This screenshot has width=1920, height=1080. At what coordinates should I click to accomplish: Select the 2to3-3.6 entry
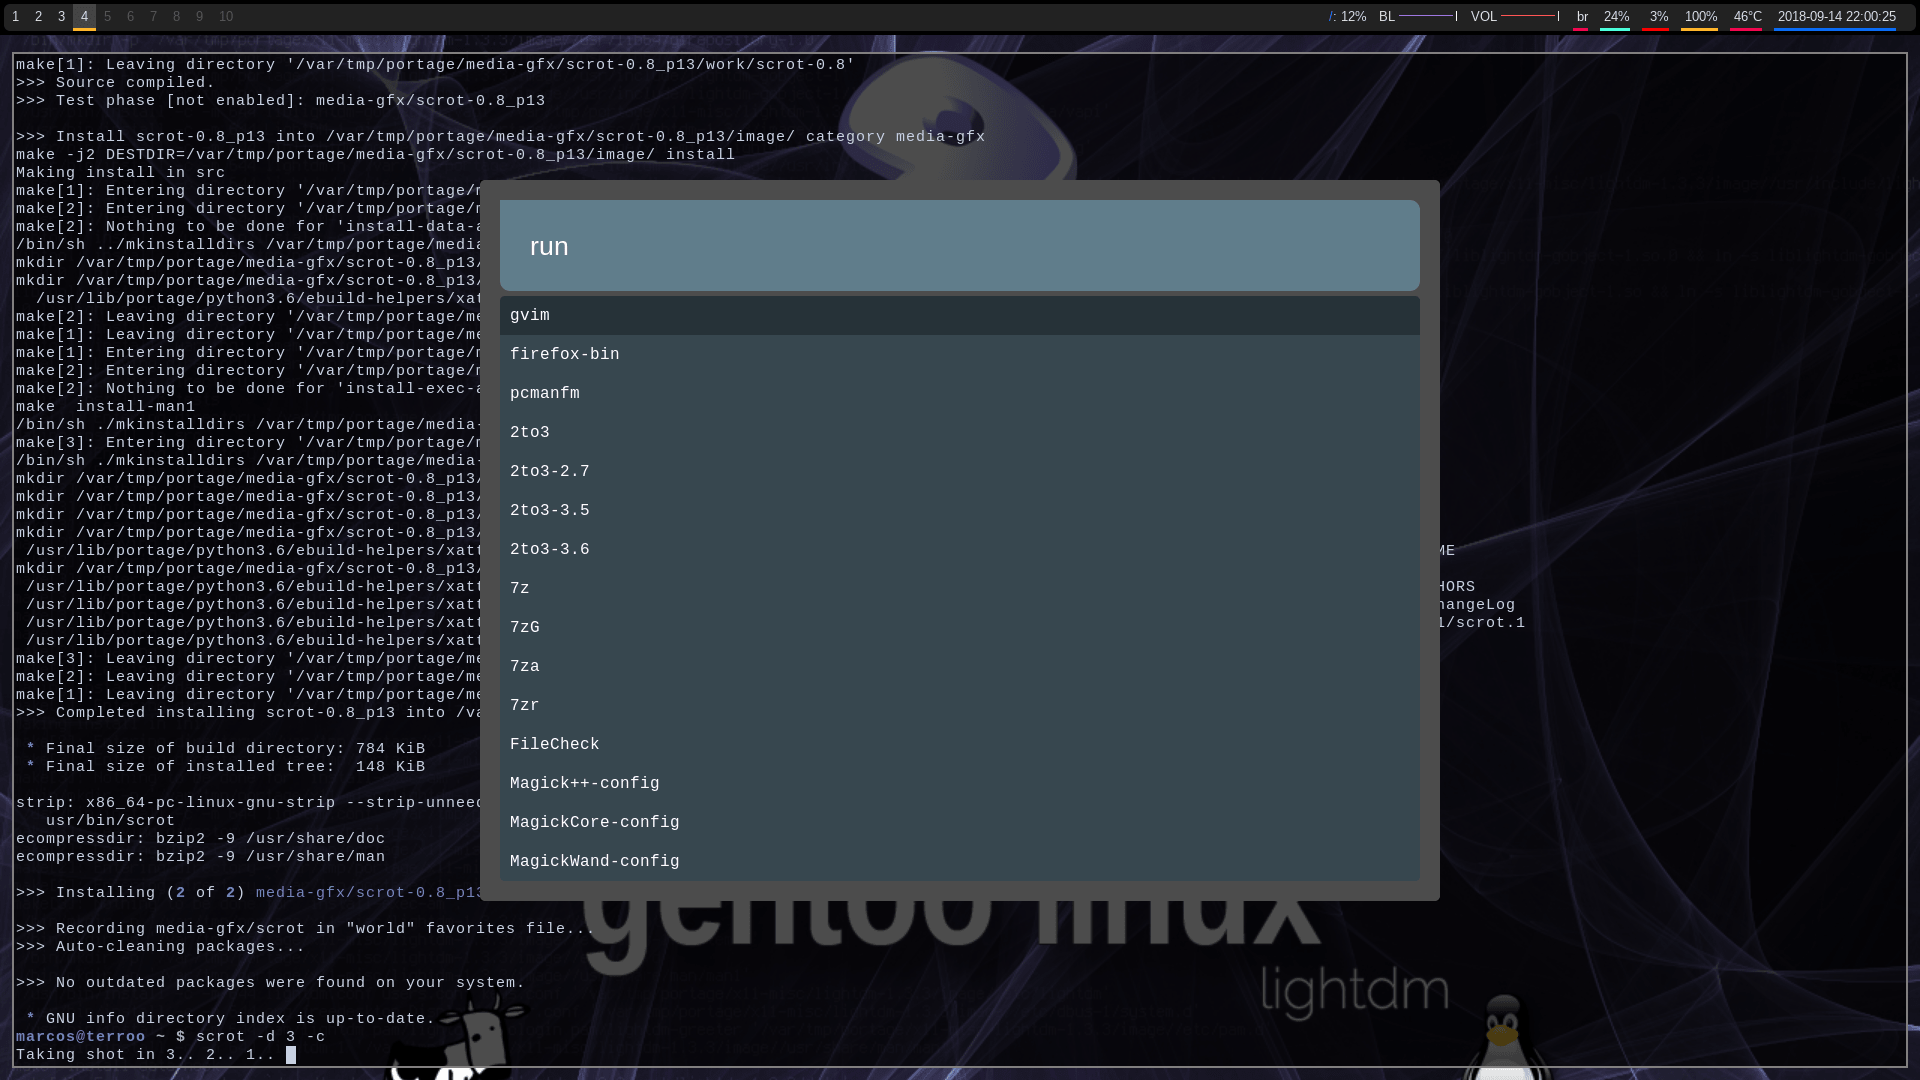960,549
